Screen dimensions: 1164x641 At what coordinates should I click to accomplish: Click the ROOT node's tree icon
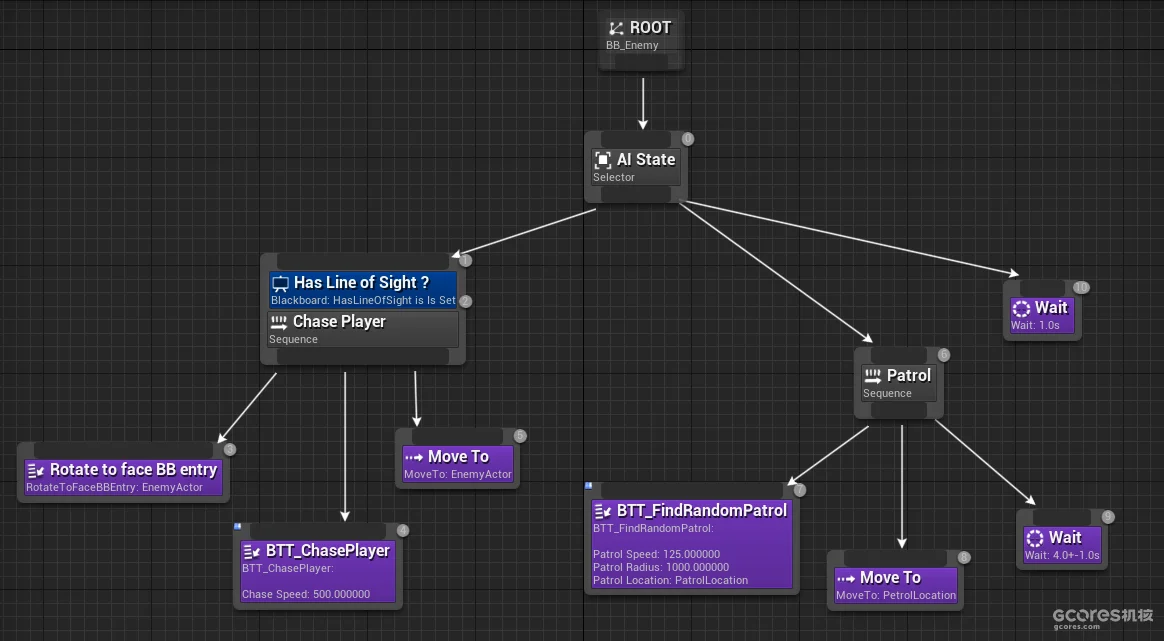coord(616,28)
